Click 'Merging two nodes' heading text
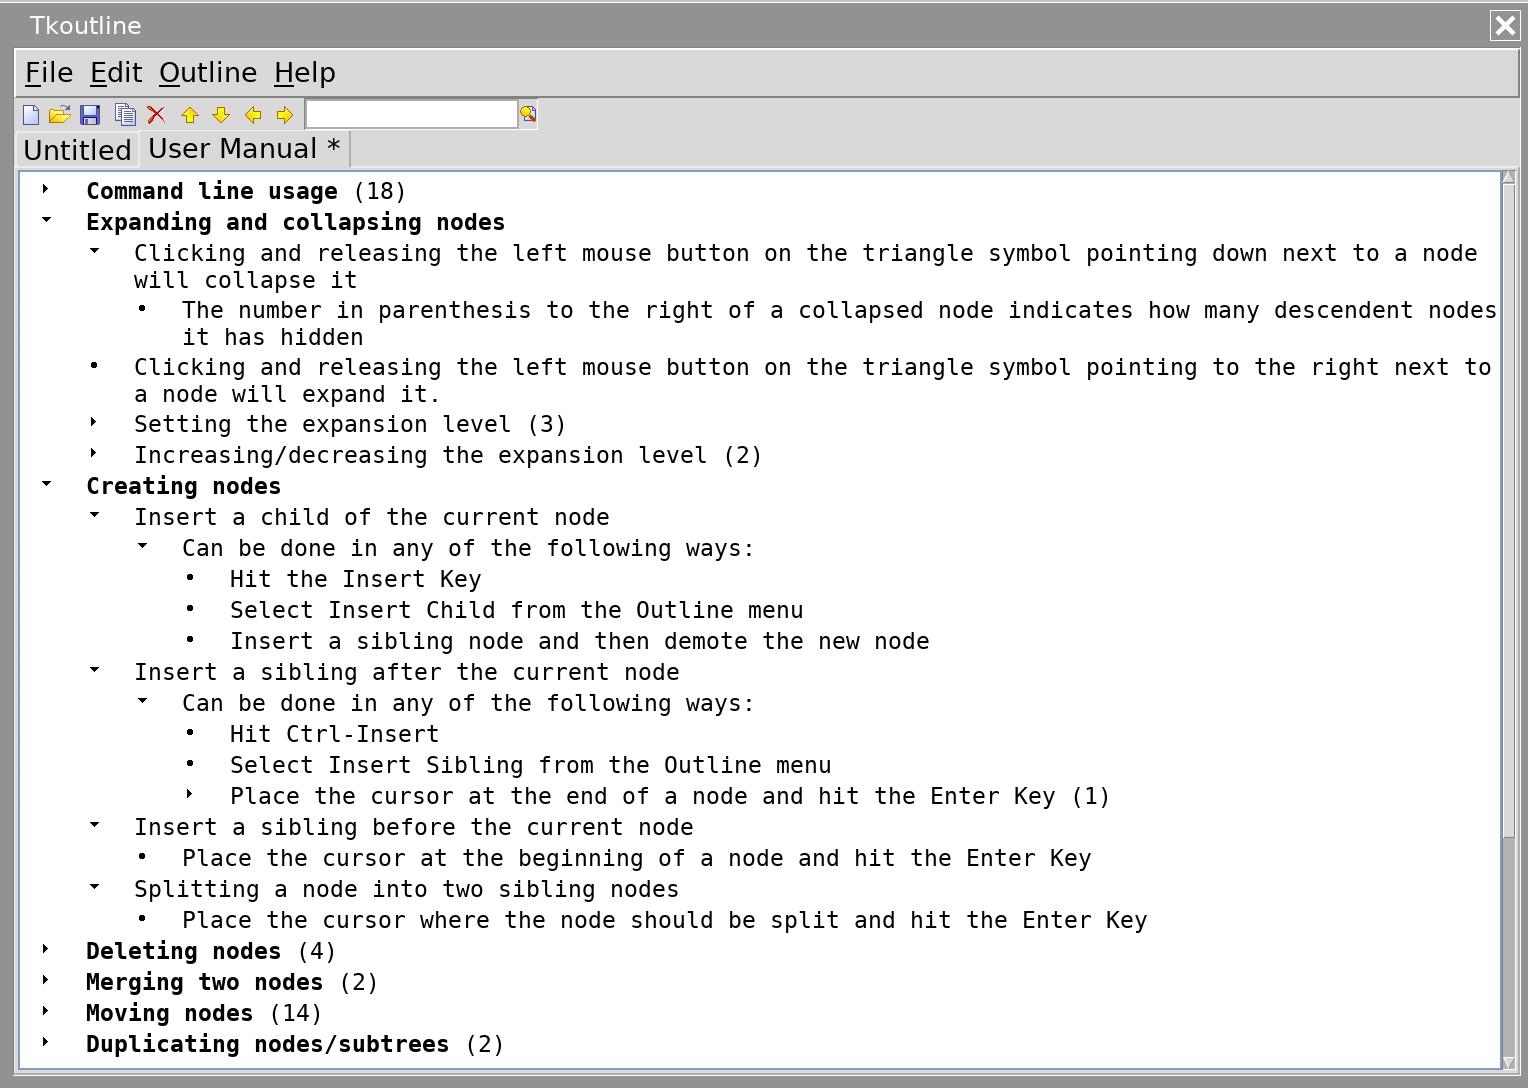This screenshot has width=1528, height=1088. point(205,982)
